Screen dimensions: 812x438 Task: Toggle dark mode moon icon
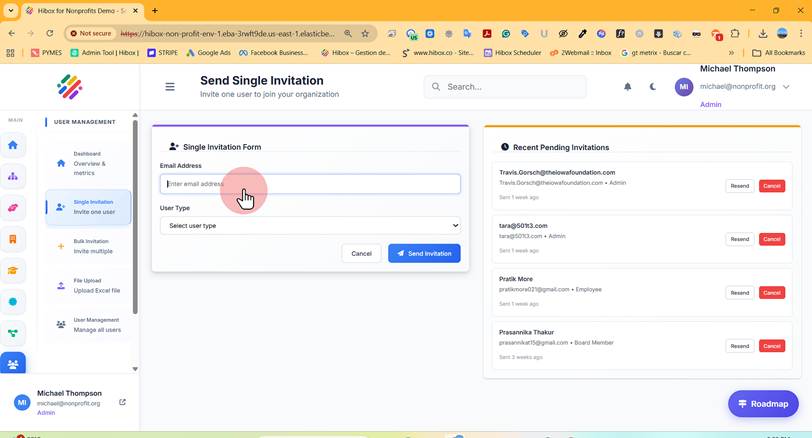pyautogui.click(x=652, y=86)
